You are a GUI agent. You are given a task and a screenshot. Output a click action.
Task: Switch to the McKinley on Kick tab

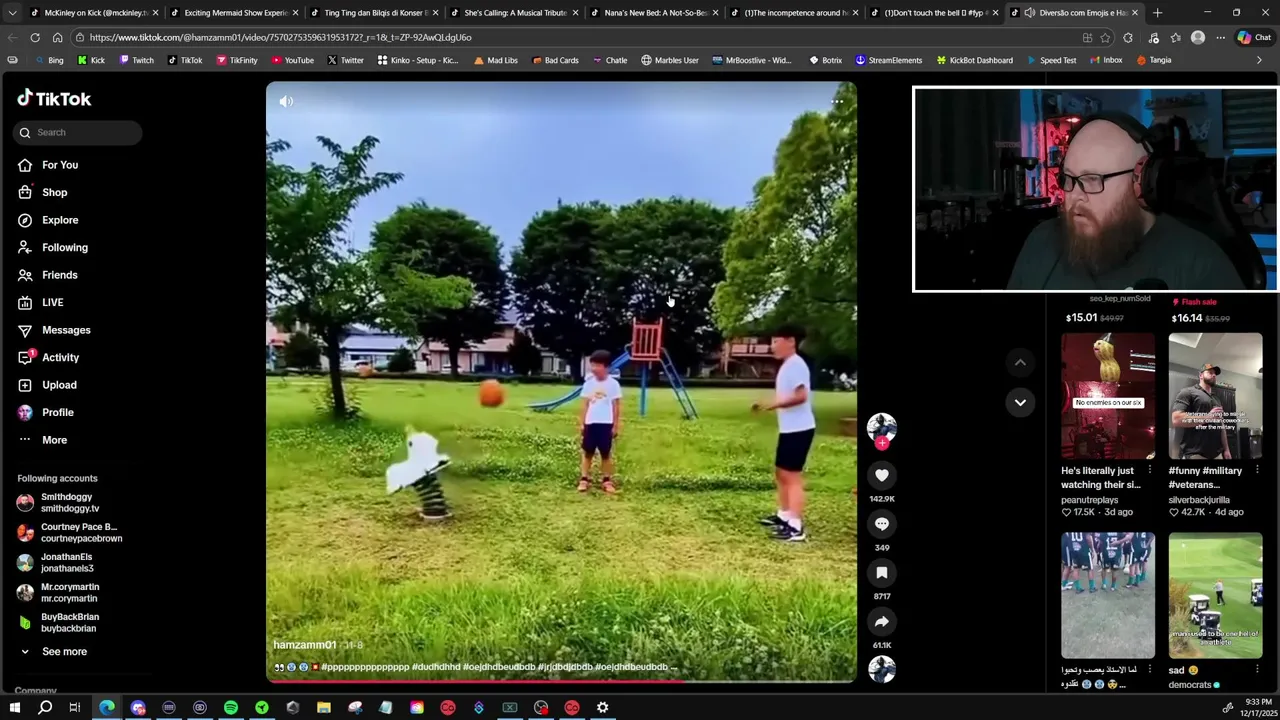[94, 13]
